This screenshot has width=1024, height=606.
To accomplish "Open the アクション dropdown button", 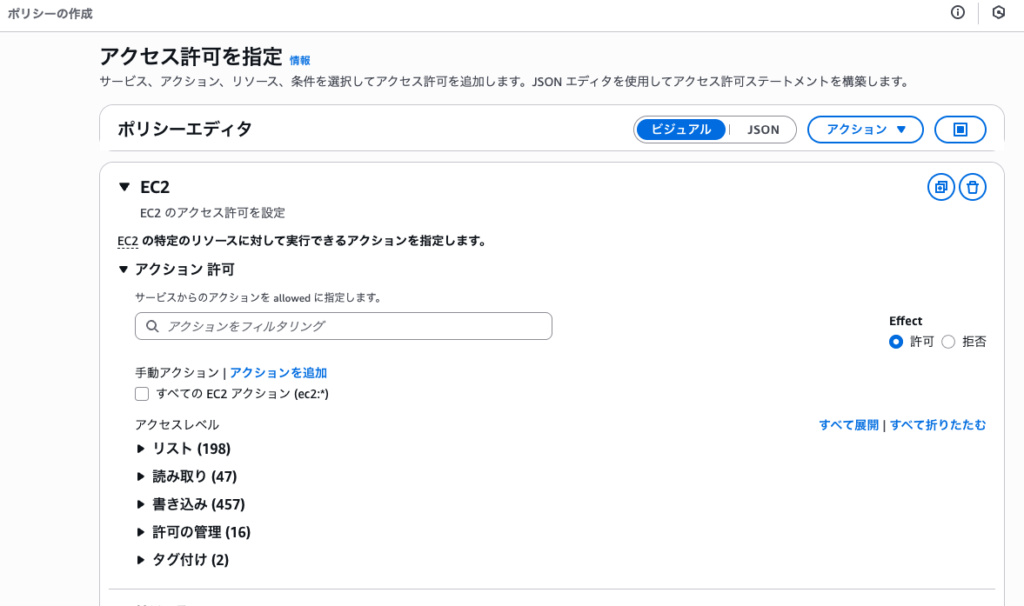I will click(864, 130).
